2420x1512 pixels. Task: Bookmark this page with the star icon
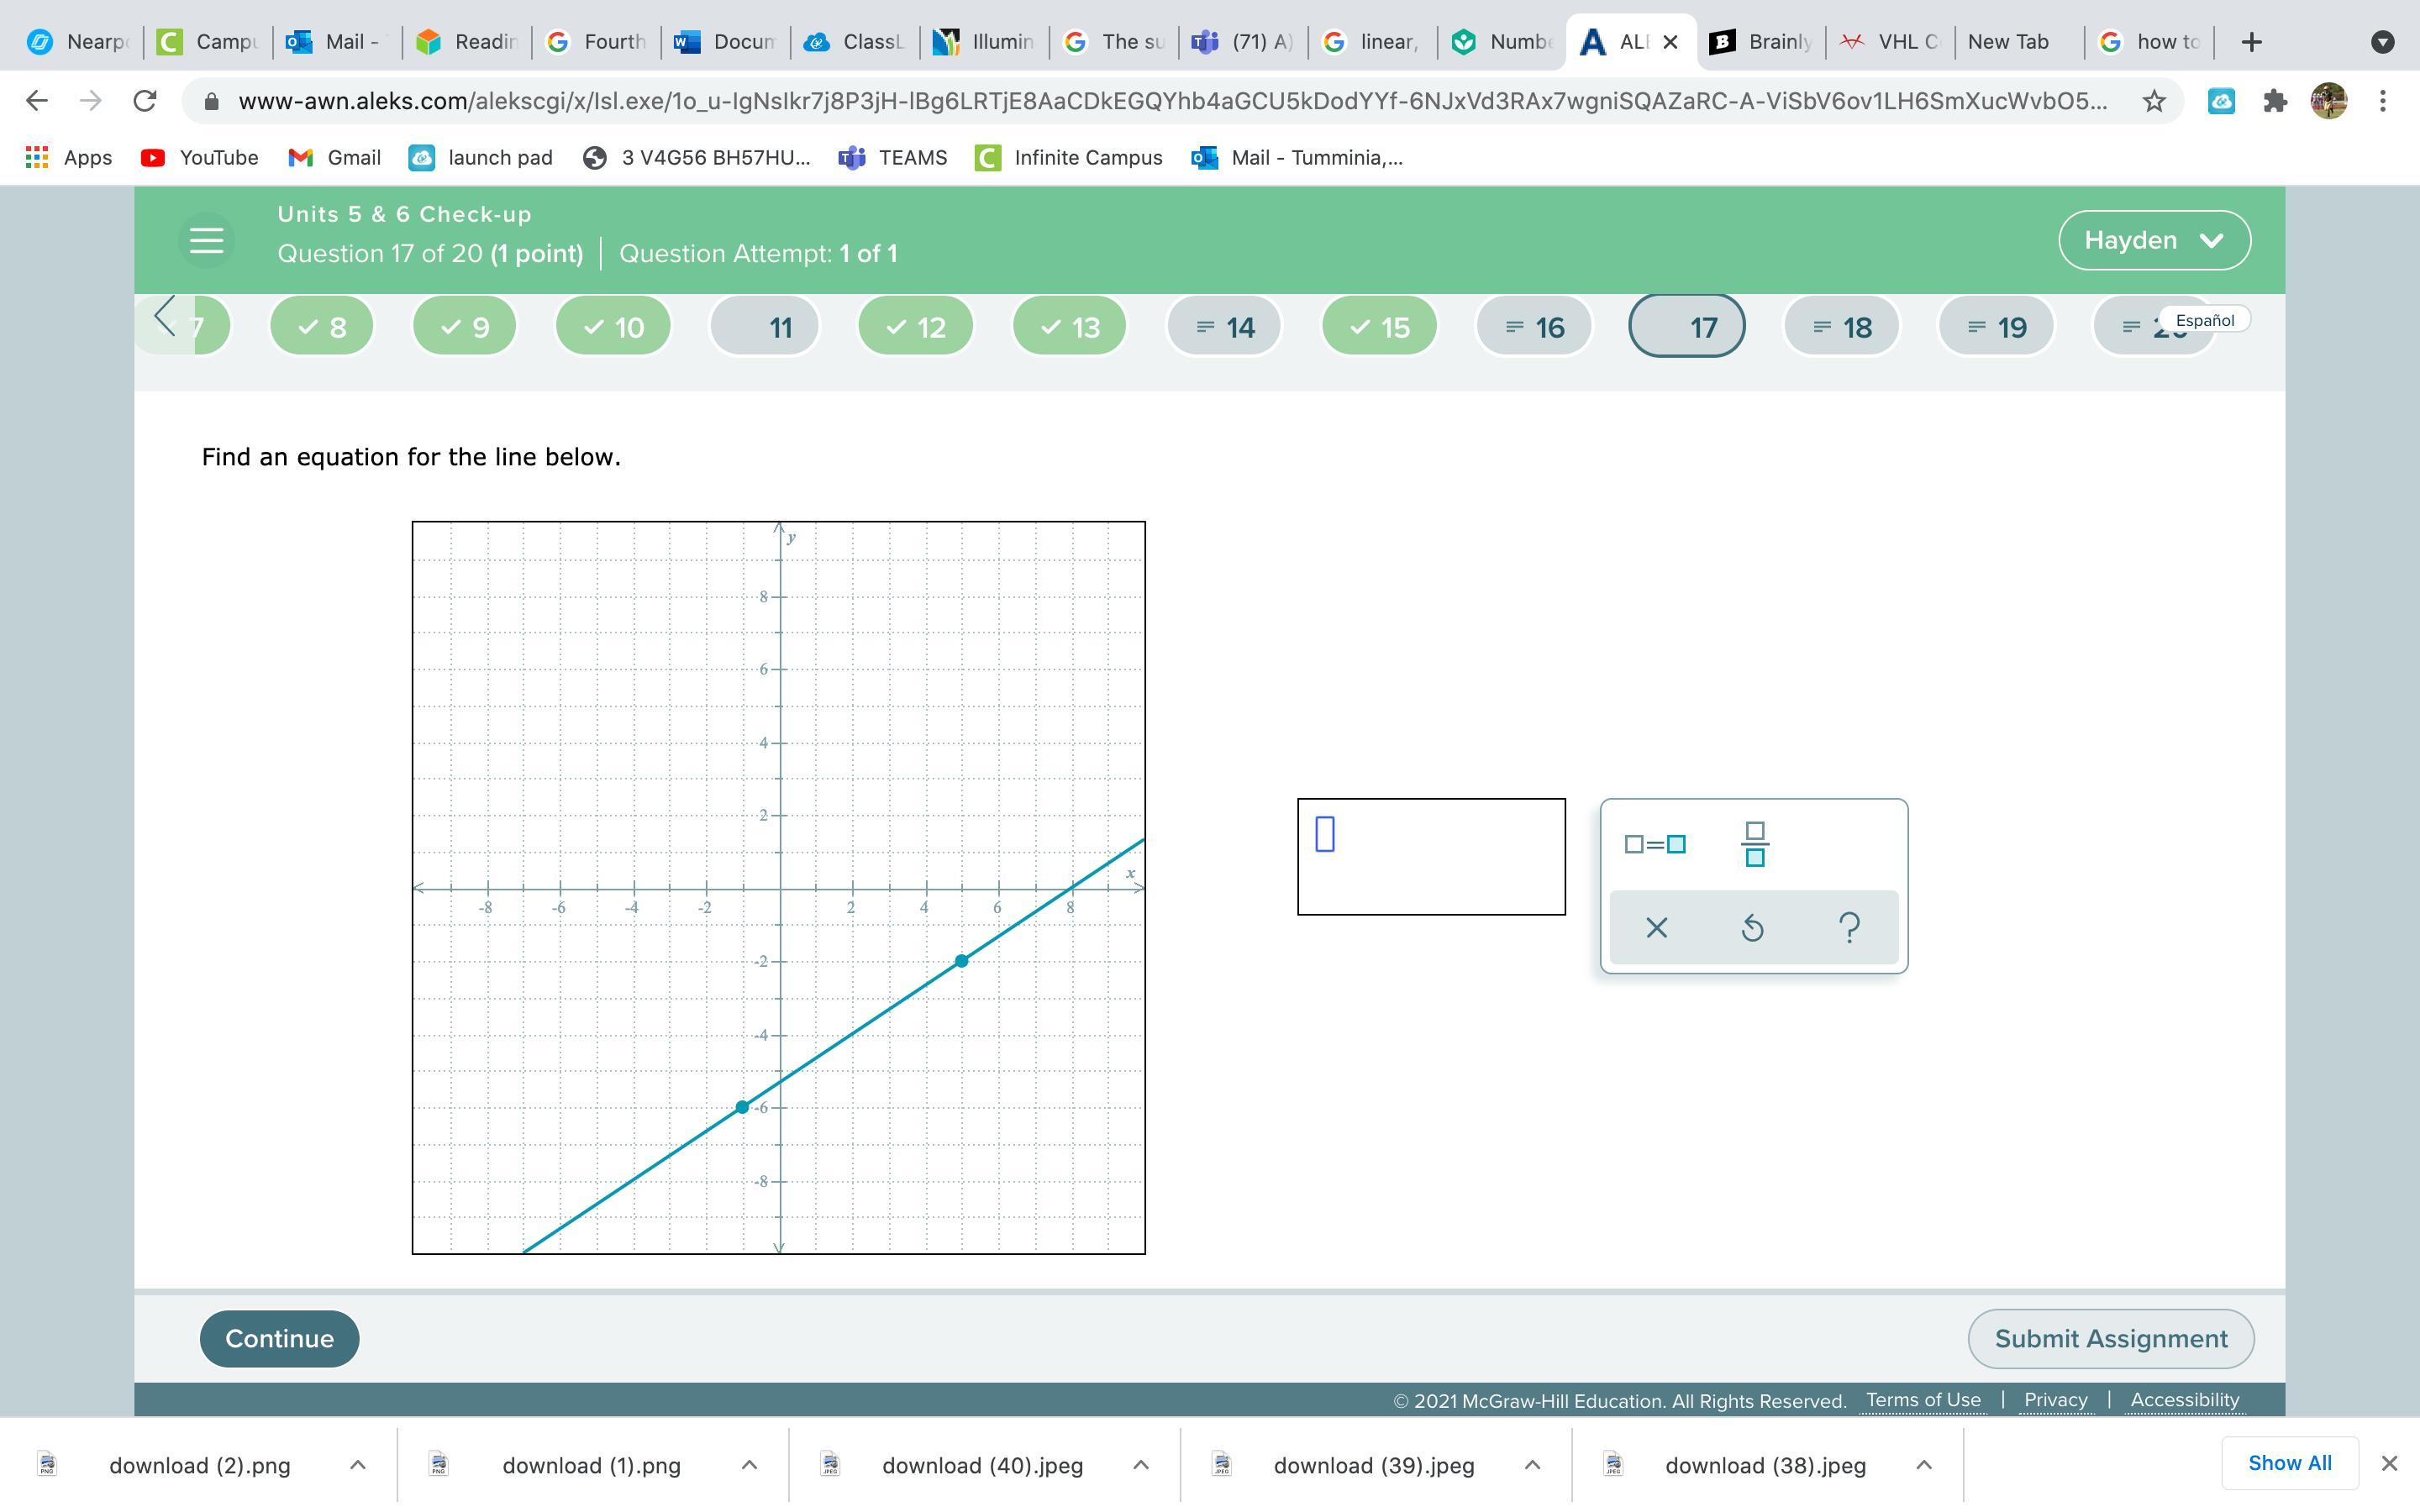pyautogui.click(x=2154, y=101)
